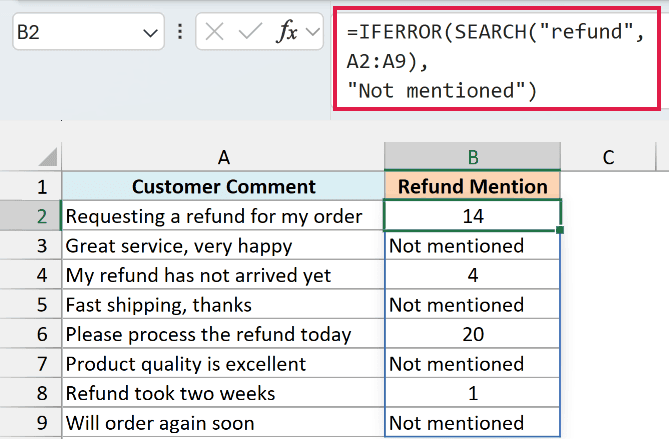The image size is (669, 439).
Task: Open the Name Box dropdown arrow
Action: click(x=150, y=32)
